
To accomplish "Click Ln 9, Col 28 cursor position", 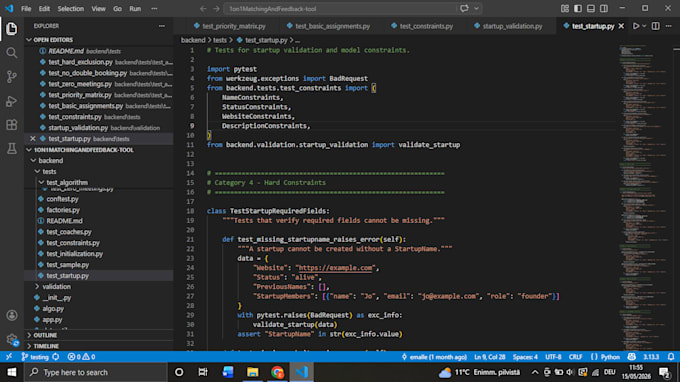I will (x=490, y=357).
